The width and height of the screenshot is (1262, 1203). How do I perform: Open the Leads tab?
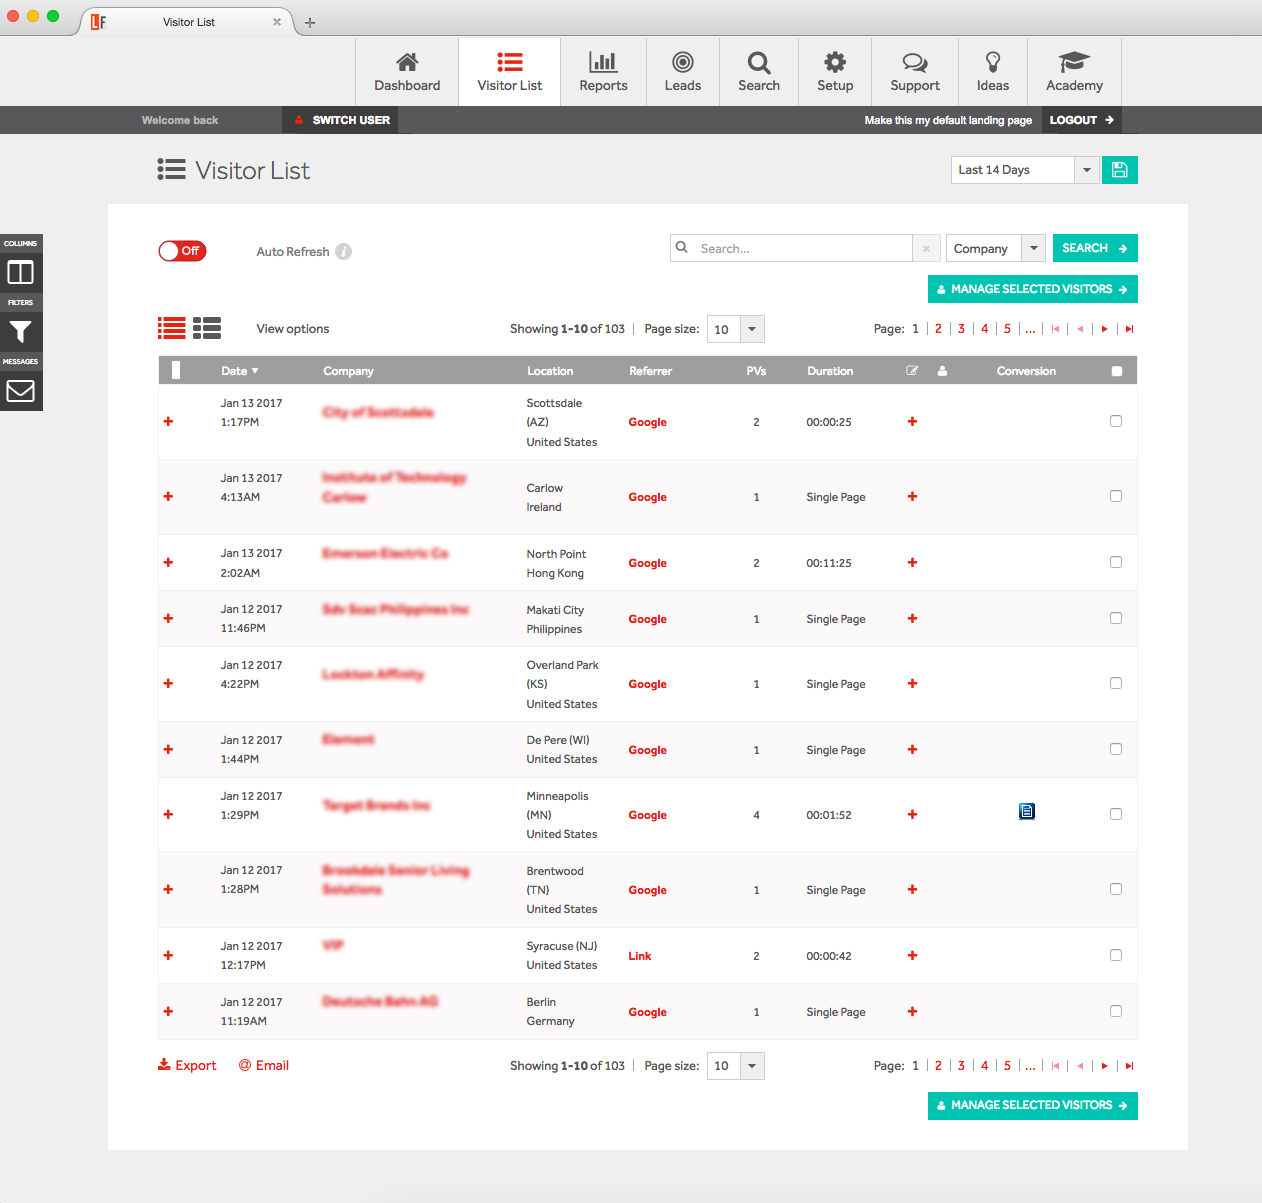[683, 72]
